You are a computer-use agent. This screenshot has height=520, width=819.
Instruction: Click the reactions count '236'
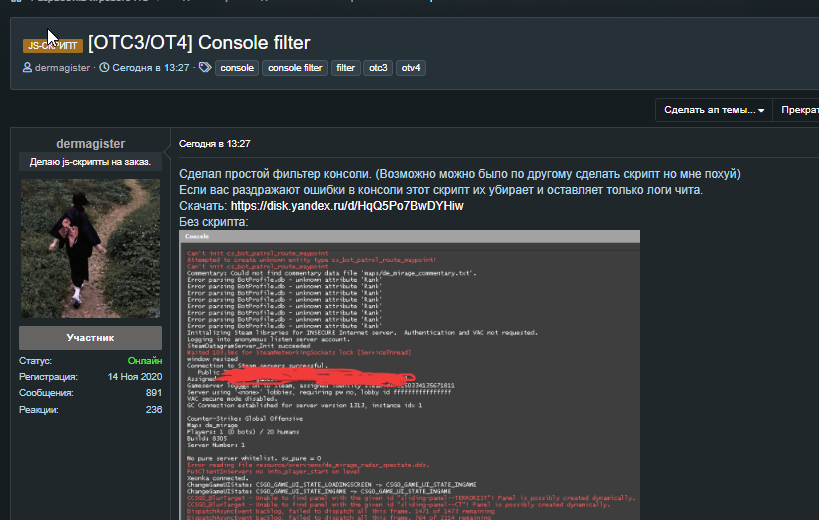[x=154, y=410]
